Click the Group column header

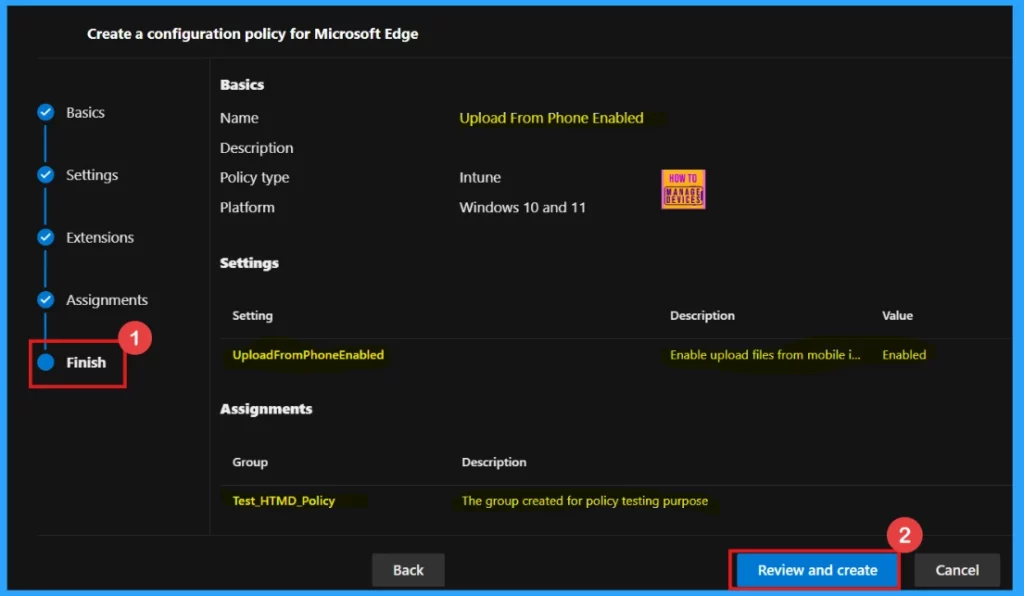[x=250, y=462]
